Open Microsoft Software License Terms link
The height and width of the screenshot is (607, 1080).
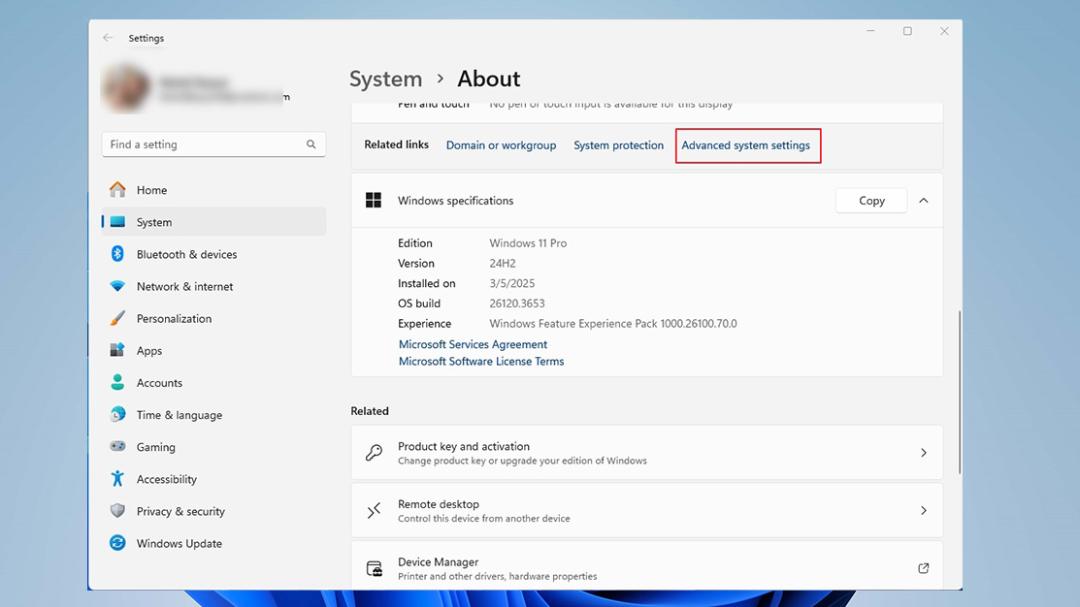[481, 361]
